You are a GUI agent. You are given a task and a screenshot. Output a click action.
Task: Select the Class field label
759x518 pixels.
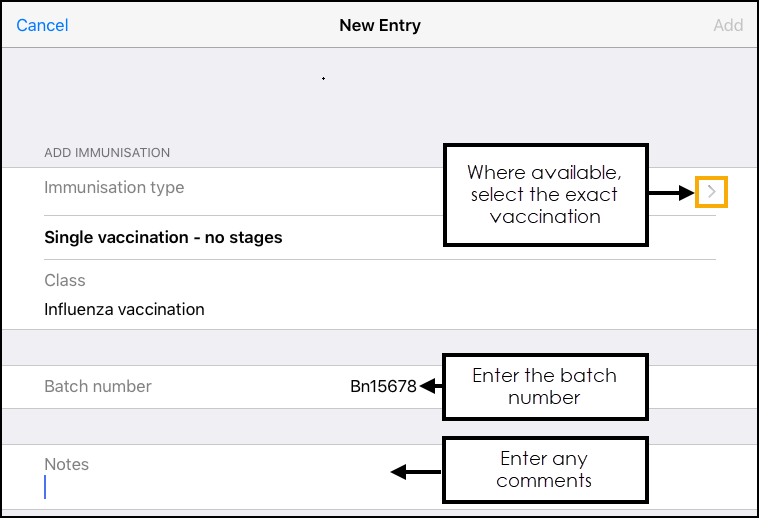(65, 281)
